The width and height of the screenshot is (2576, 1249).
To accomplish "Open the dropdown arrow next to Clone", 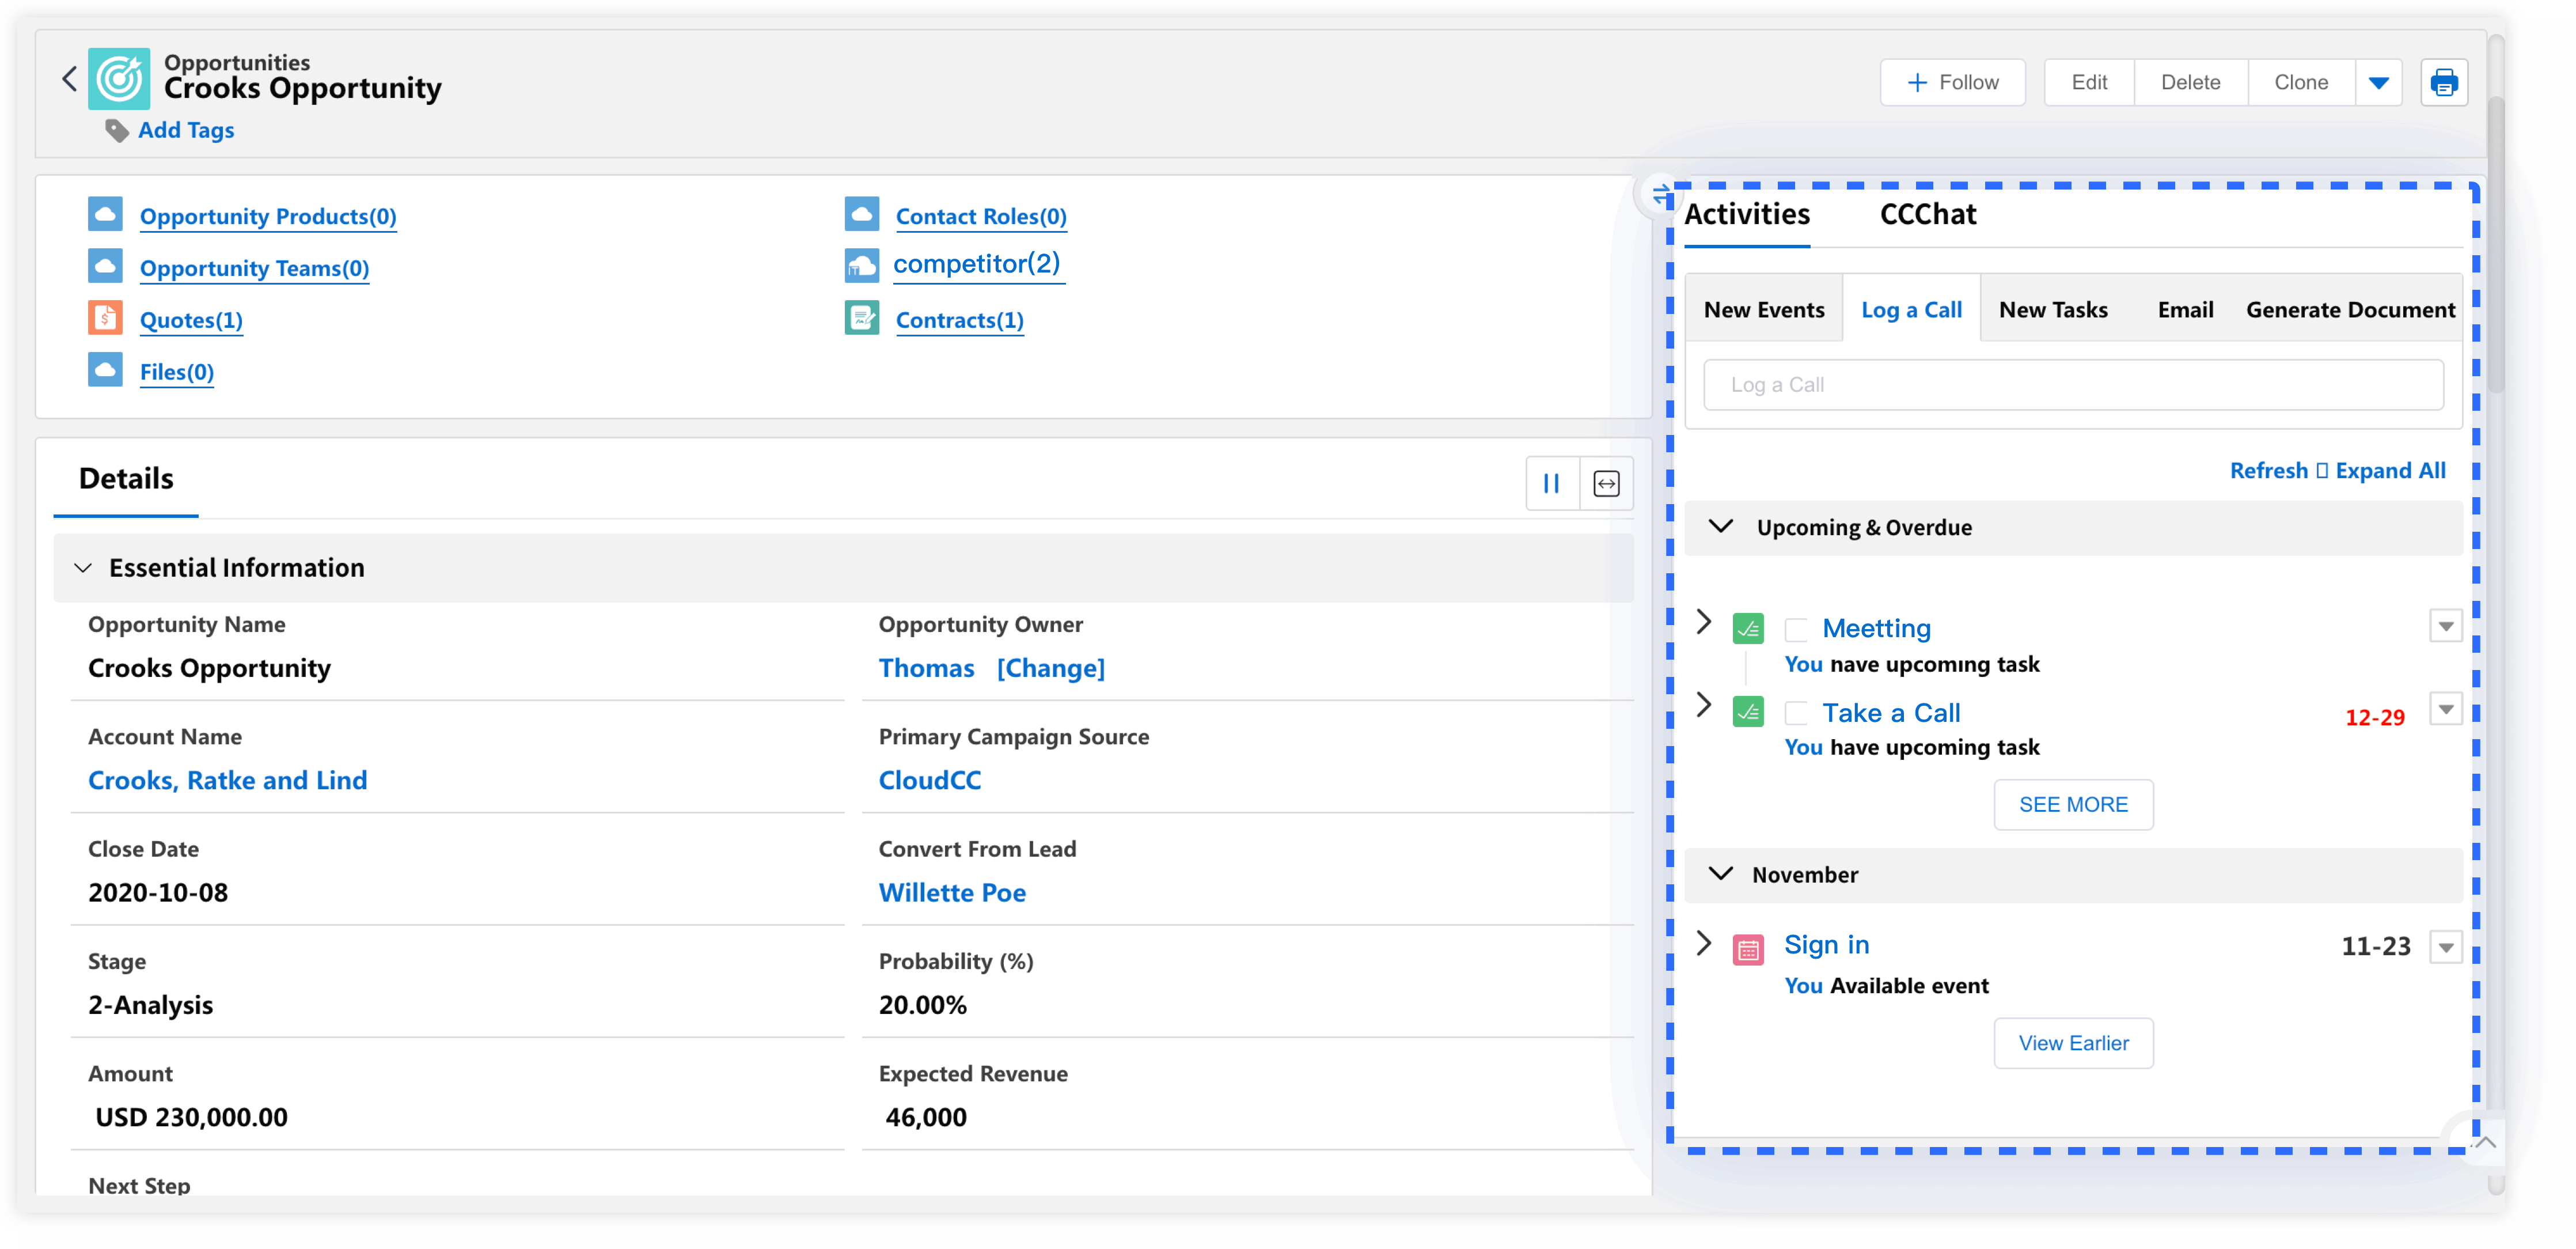I will 2378,82.
